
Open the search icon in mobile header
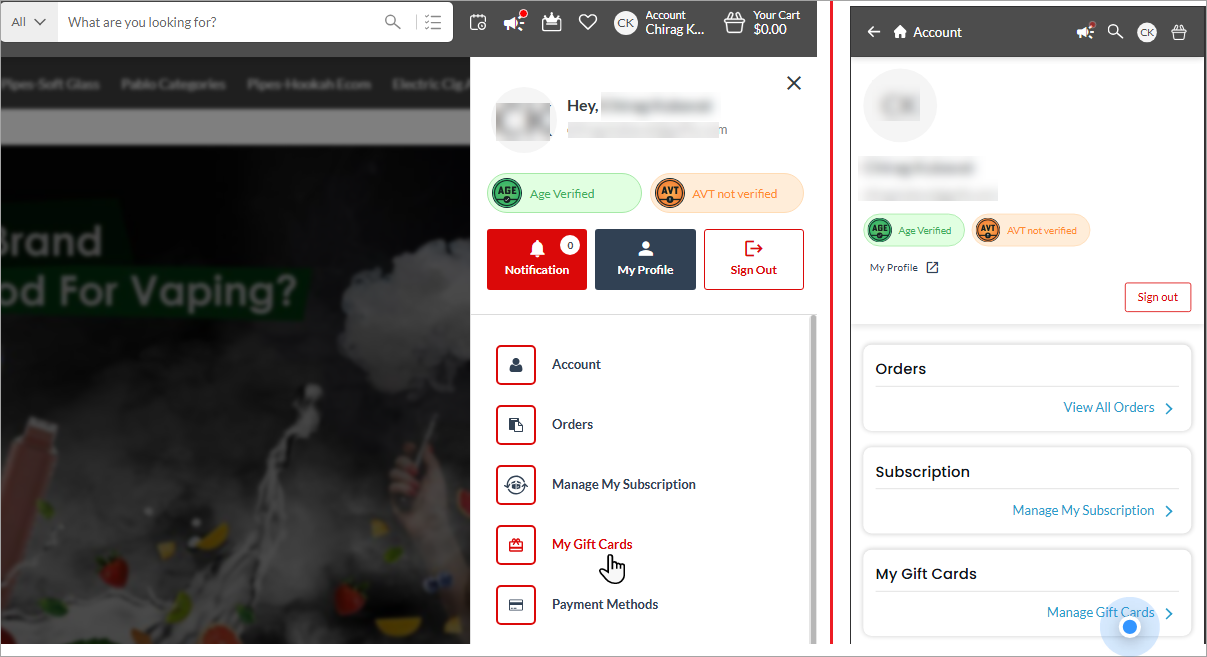(1116, 32)
